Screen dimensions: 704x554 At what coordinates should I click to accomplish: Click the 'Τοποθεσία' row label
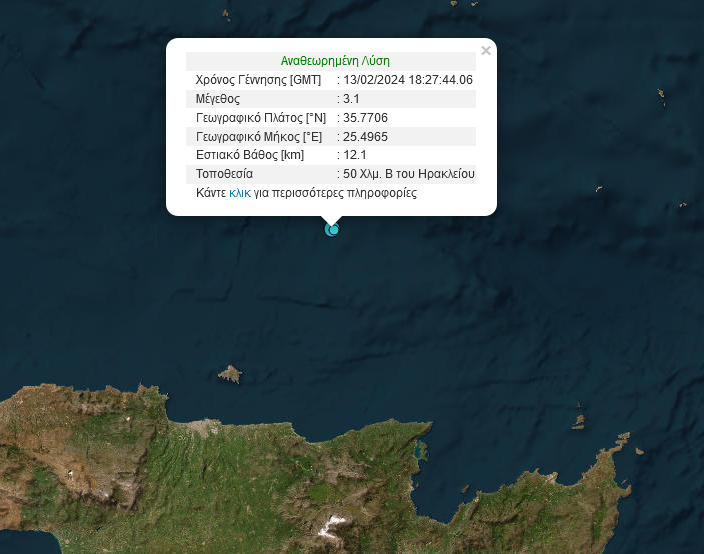pyautogui.click(x=225, y=174)
